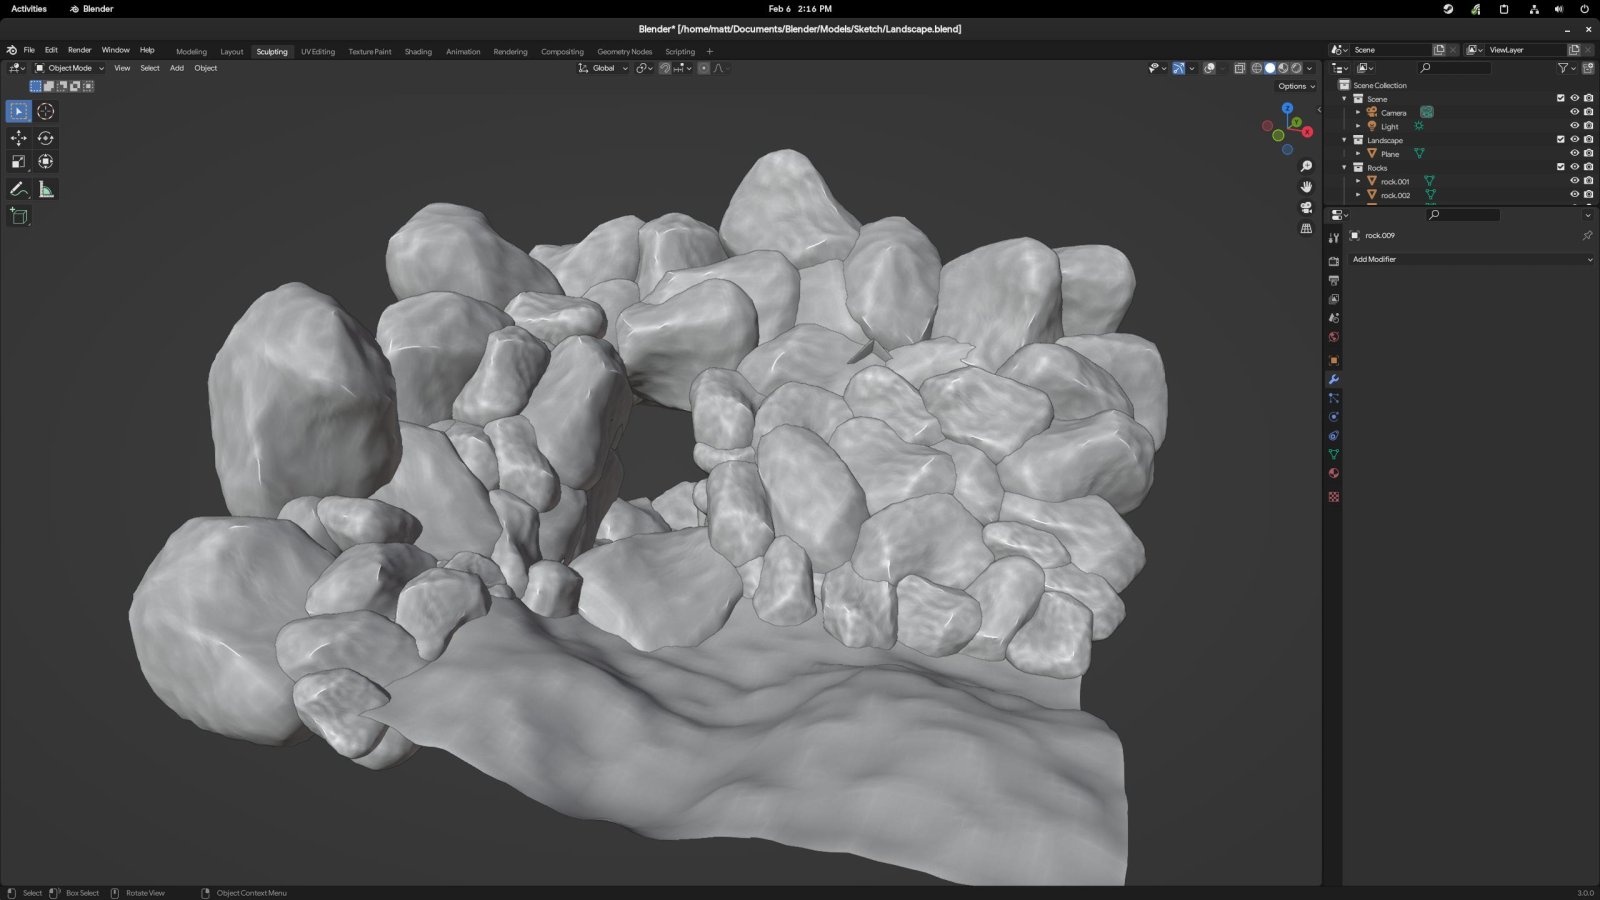This screenshot has width=1600, height=900.
Task: Open the Physics properties tab
Action: [x=1333, y=417]
